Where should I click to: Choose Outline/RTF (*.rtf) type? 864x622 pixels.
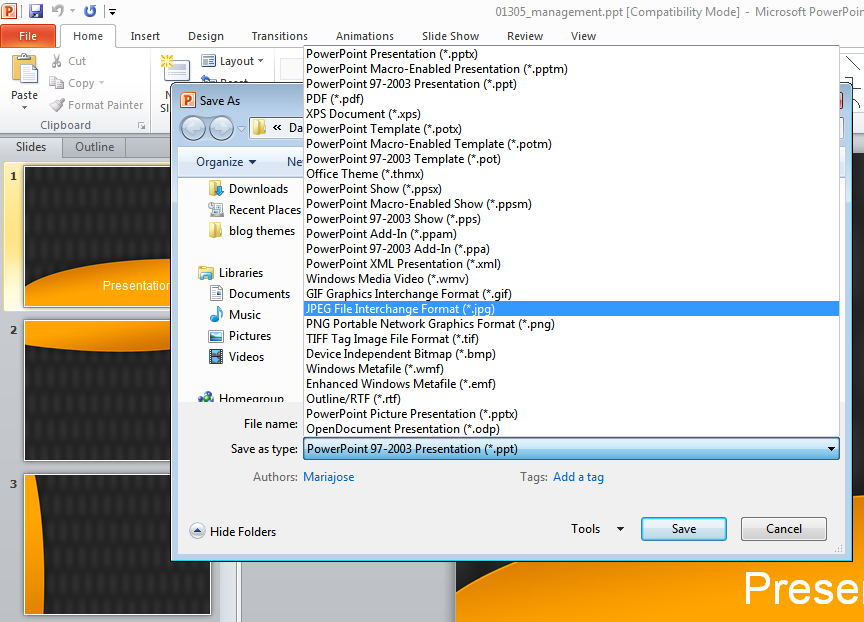tap(571, 399)
